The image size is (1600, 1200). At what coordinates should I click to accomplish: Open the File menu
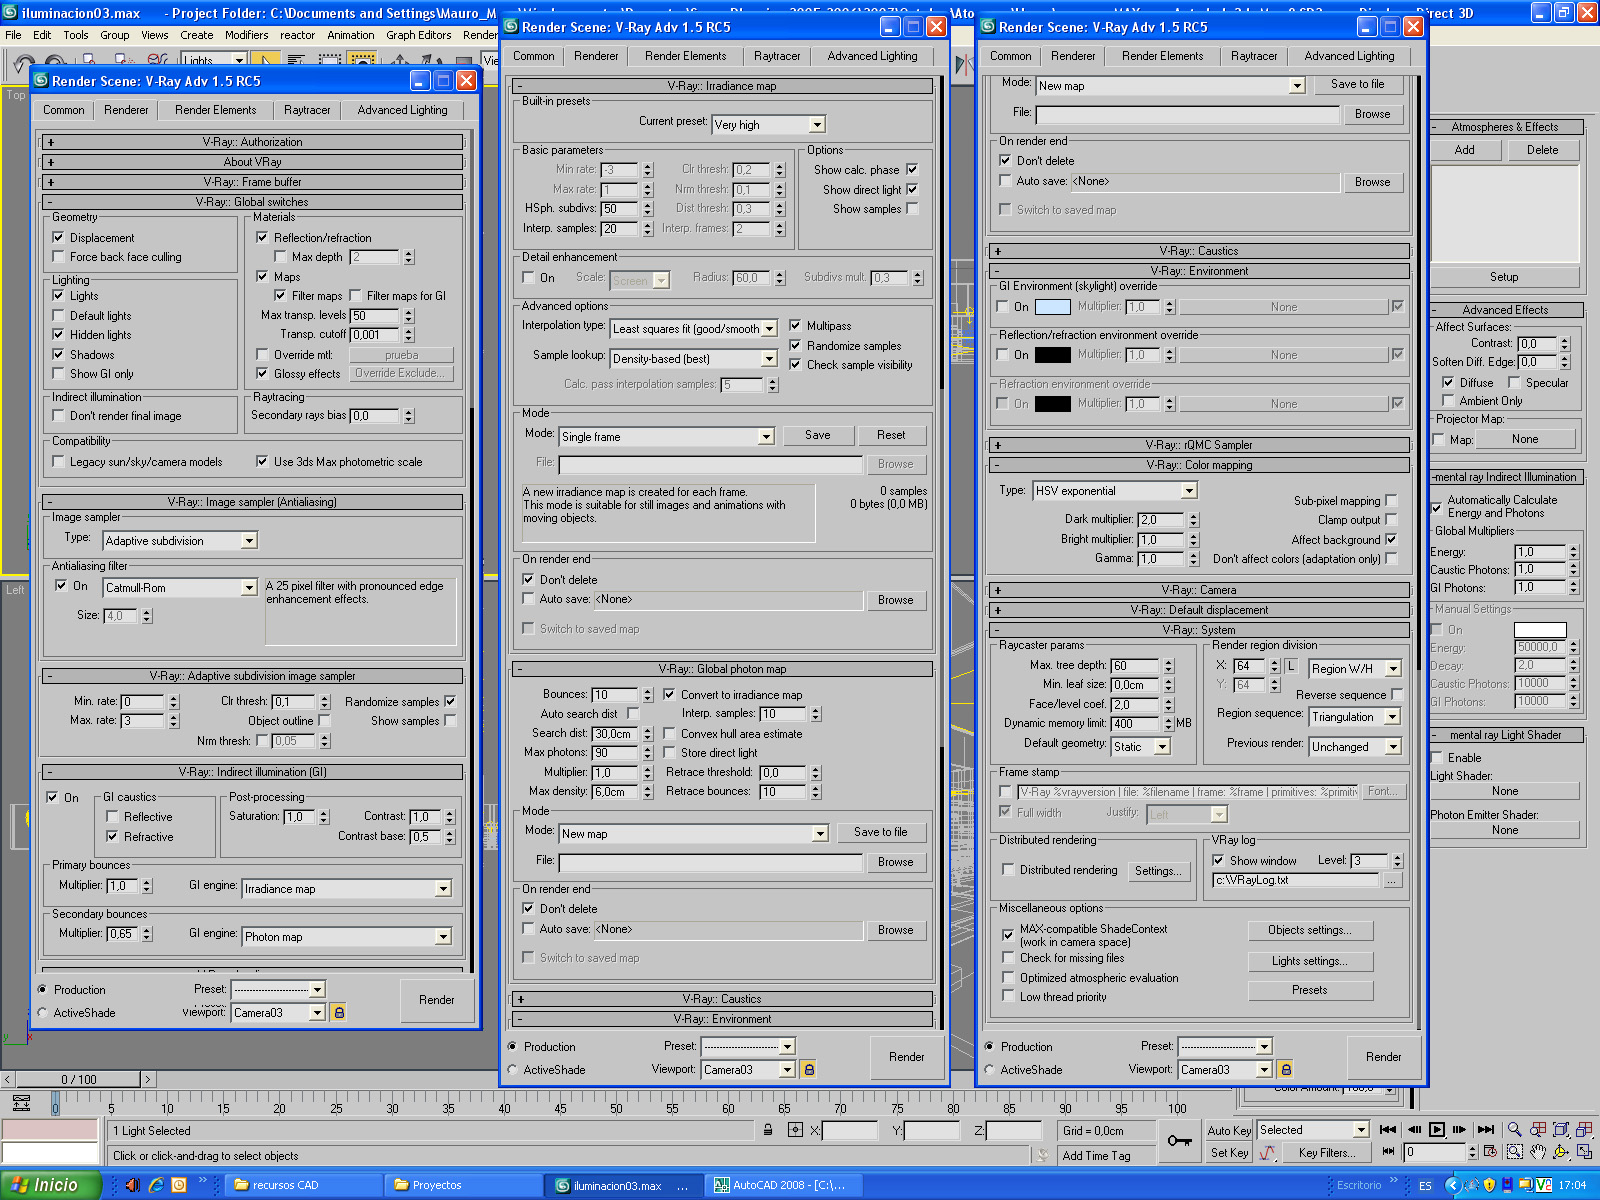pyautogui.click(x=13, y=35)
